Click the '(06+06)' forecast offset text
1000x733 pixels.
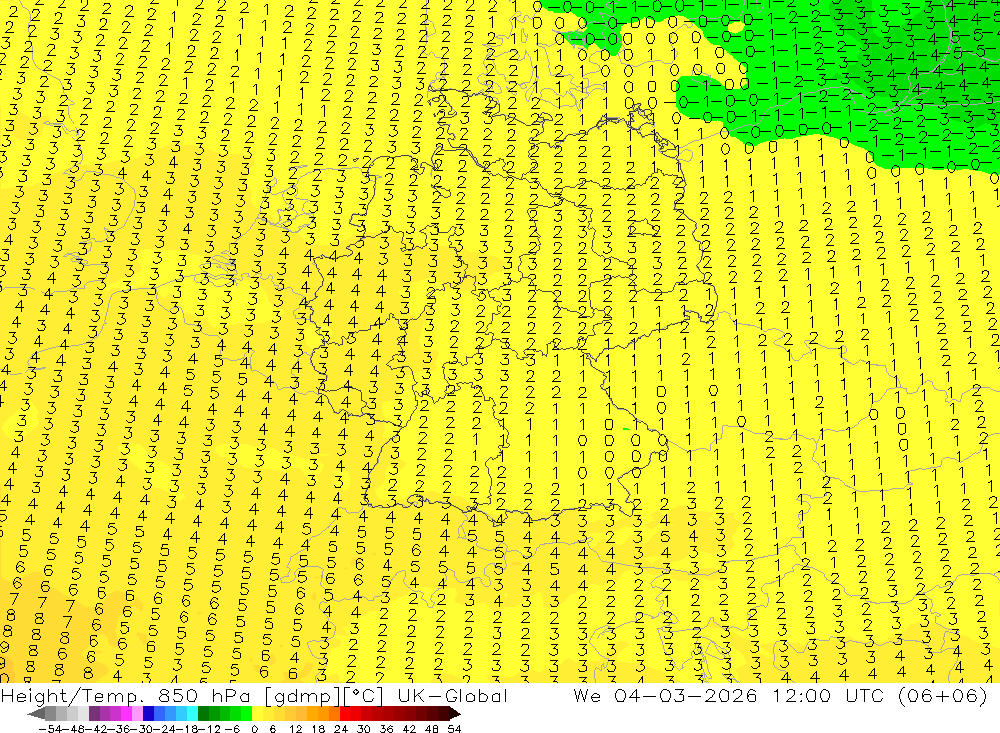(943, 696)
